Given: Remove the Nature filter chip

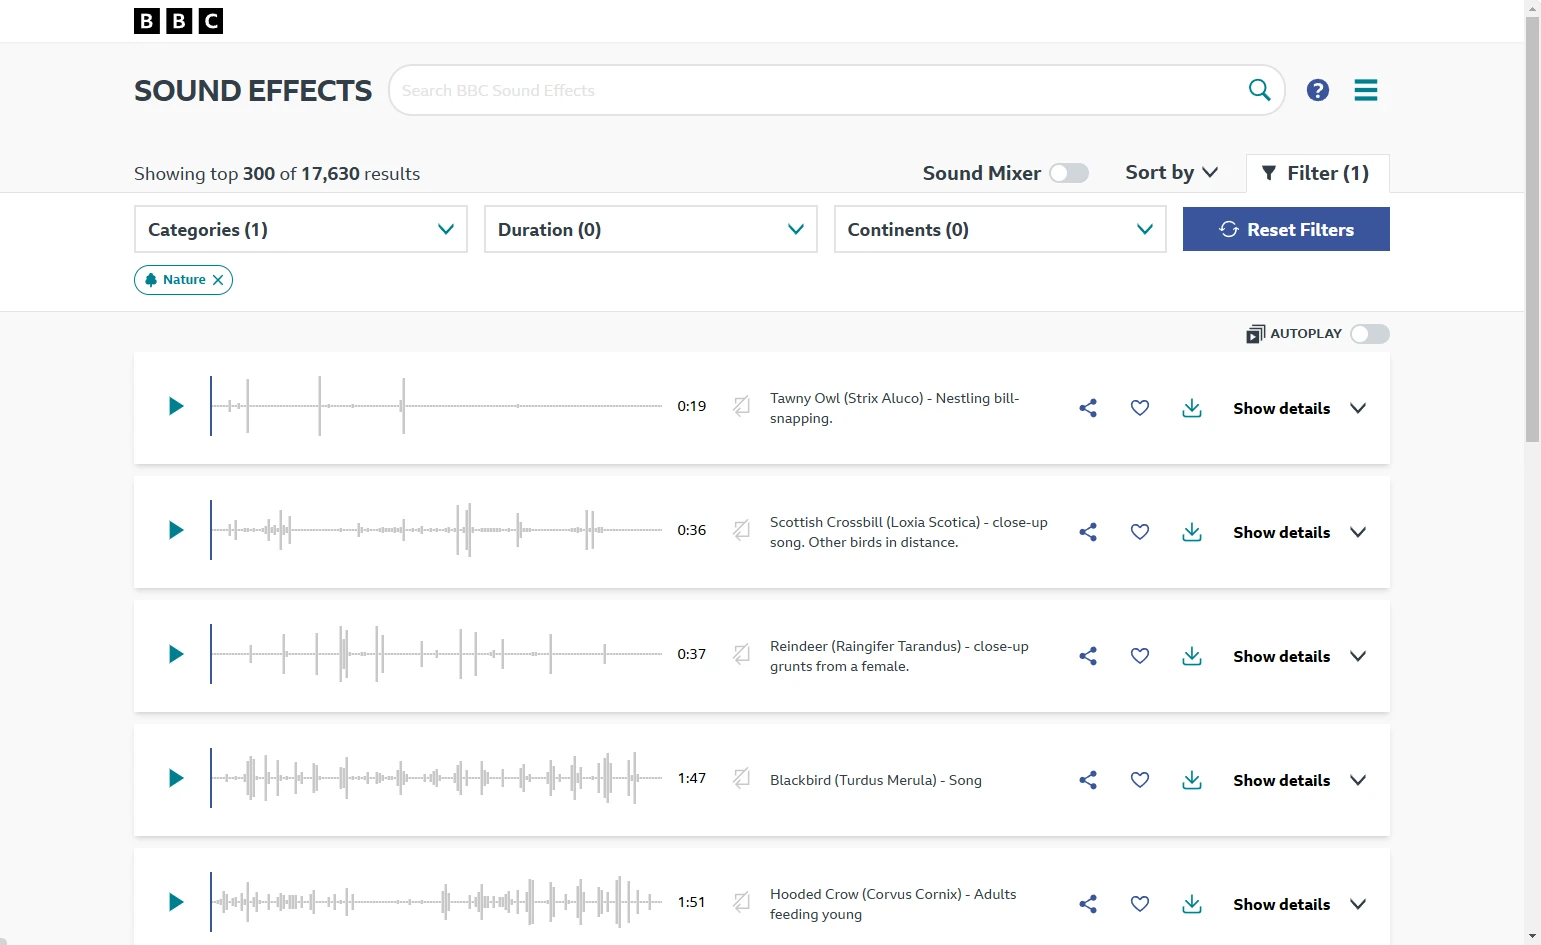Looking at the screenshot, I should [x=218, y=280].
